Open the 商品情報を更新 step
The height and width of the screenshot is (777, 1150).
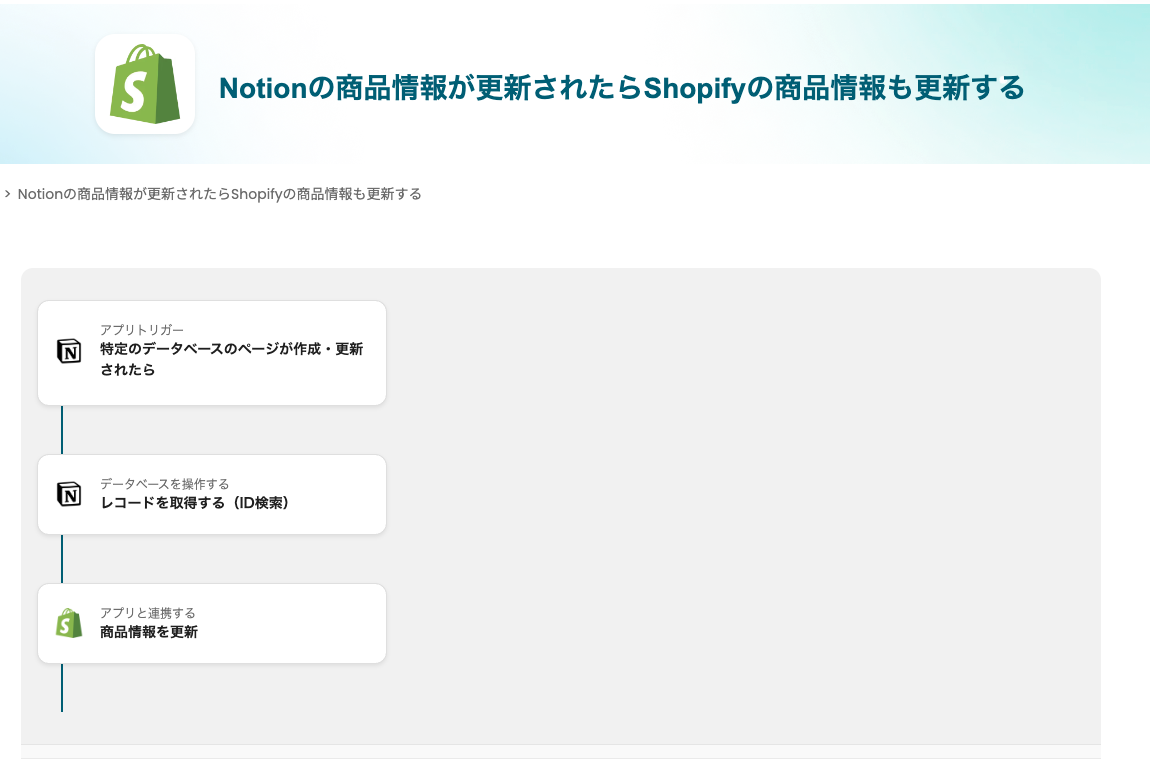149,632
